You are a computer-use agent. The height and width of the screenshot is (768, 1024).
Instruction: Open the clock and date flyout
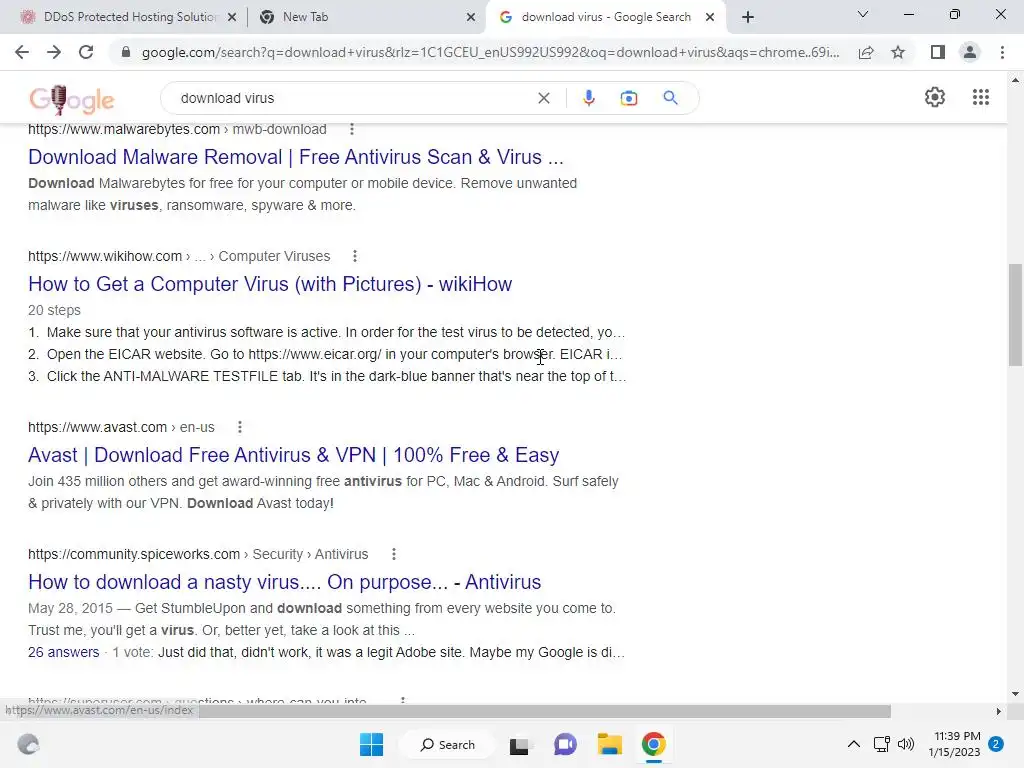click(x=954, y=744)
